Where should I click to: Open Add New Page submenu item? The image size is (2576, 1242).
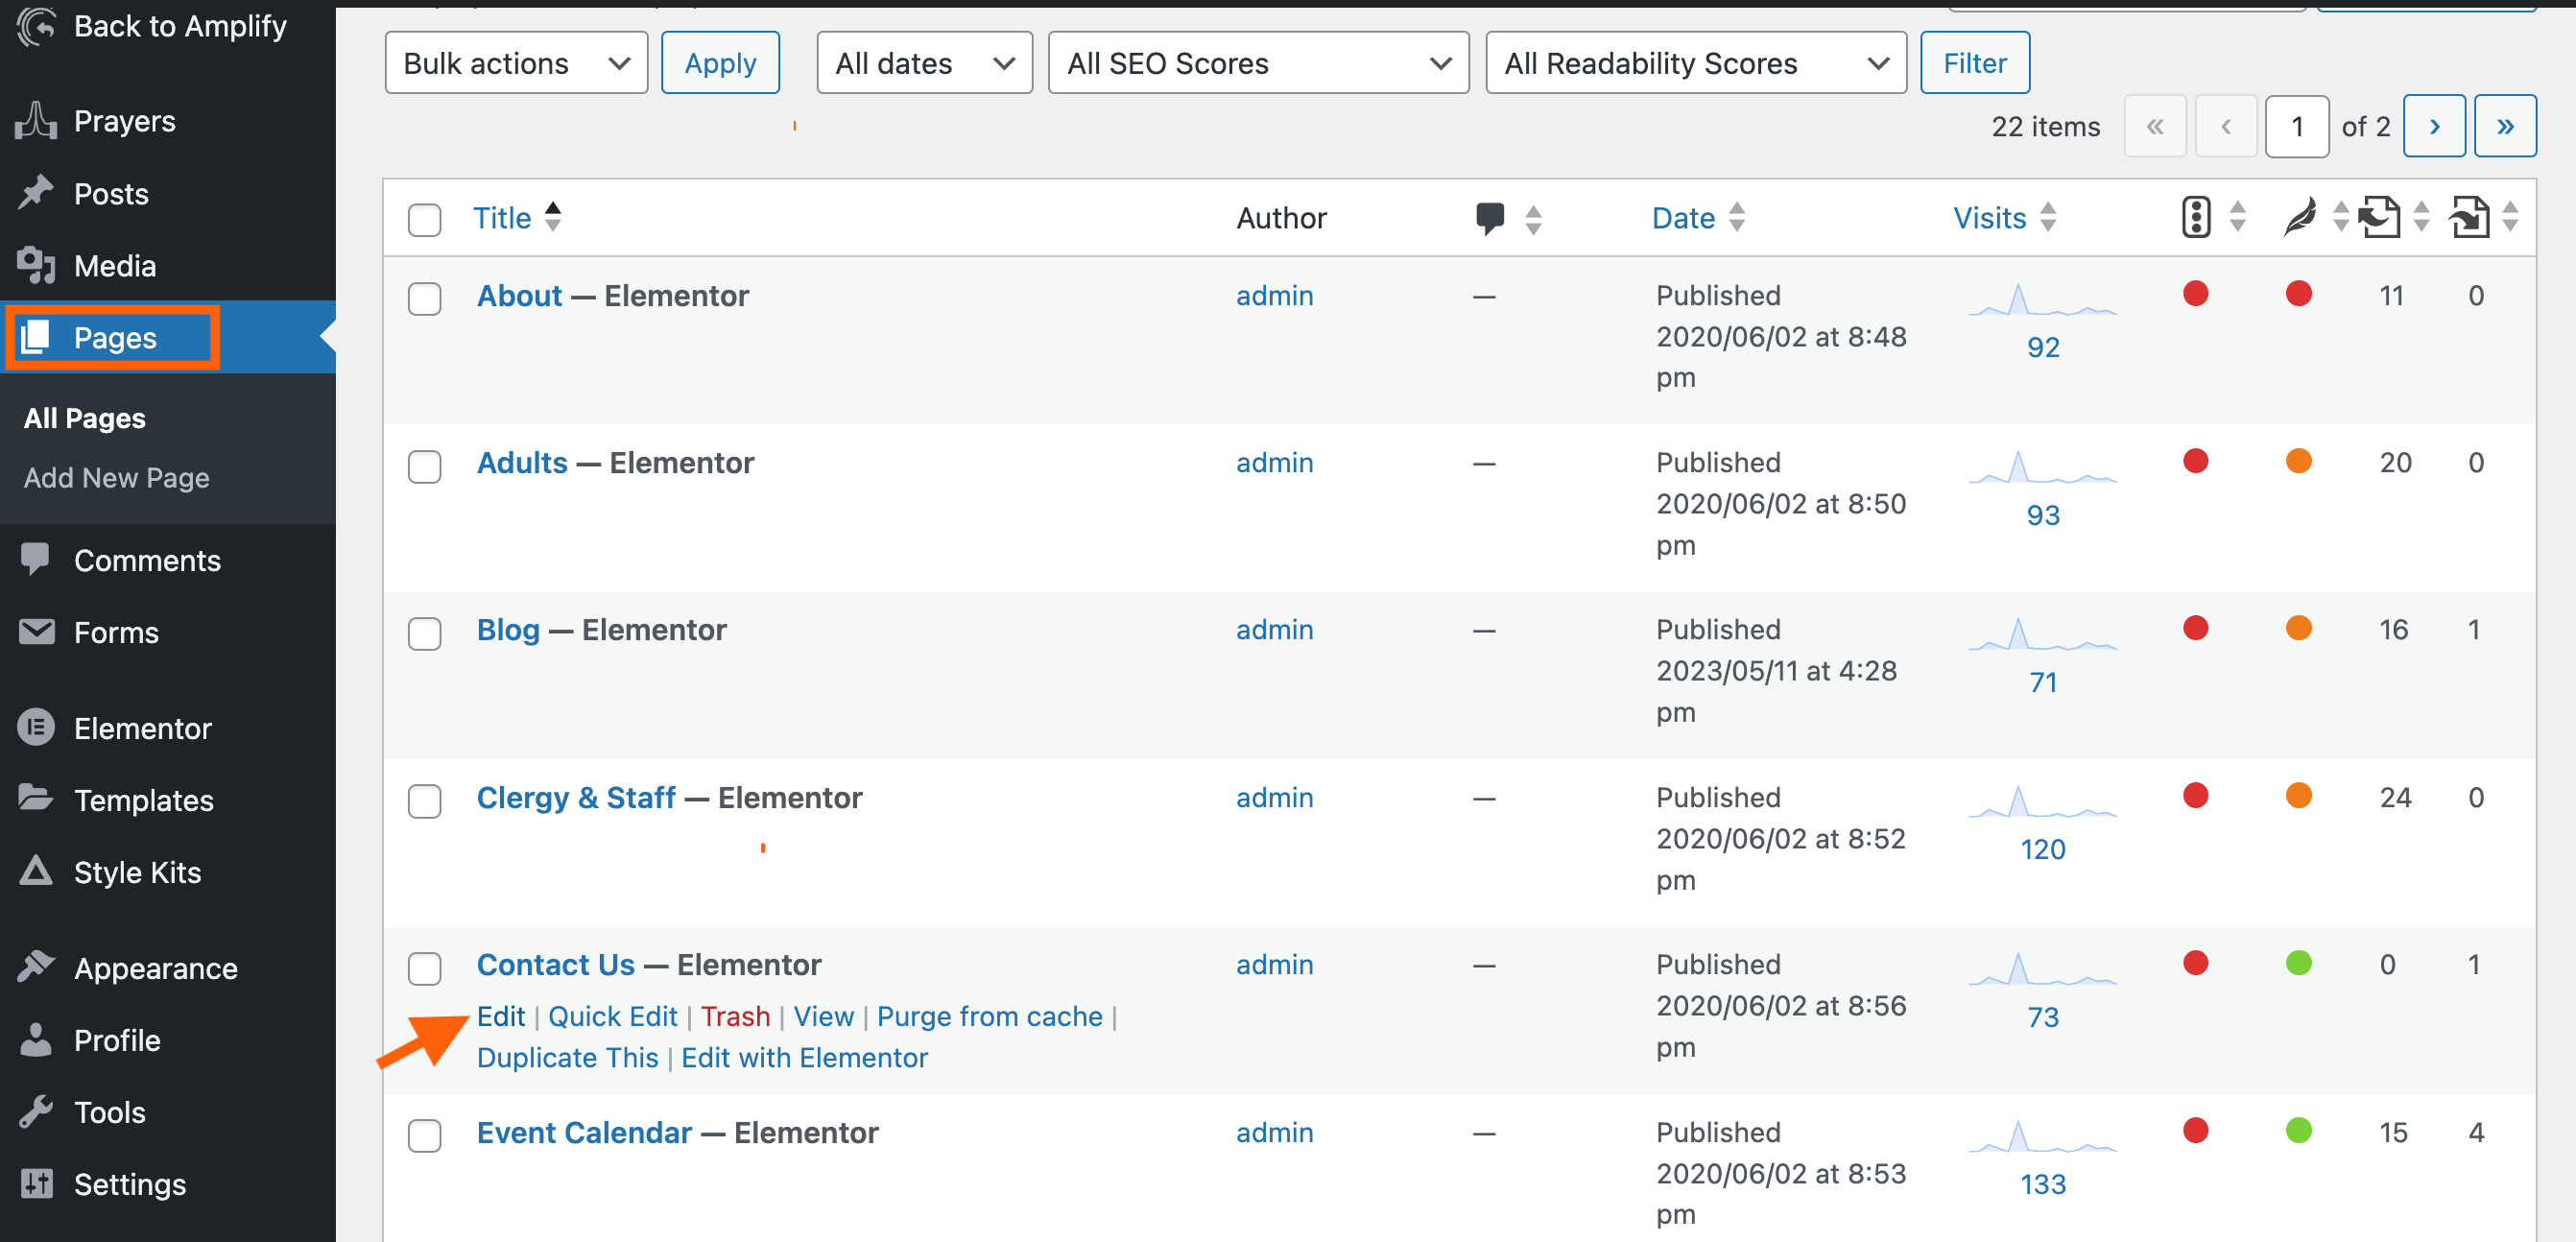(x=116, y=477)
